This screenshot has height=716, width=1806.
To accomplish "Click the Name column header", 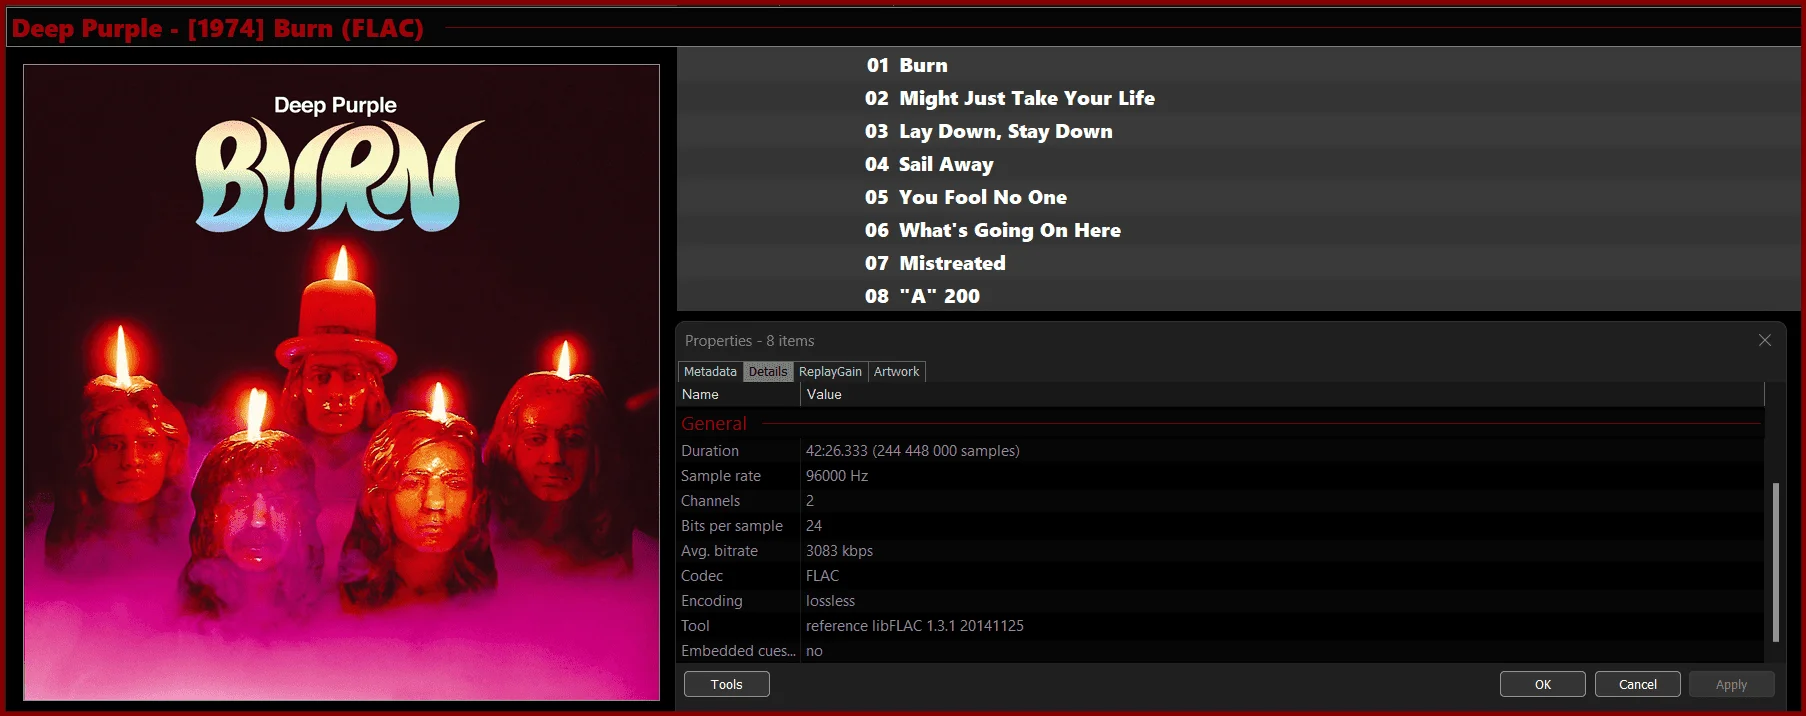I will point(738,395).
